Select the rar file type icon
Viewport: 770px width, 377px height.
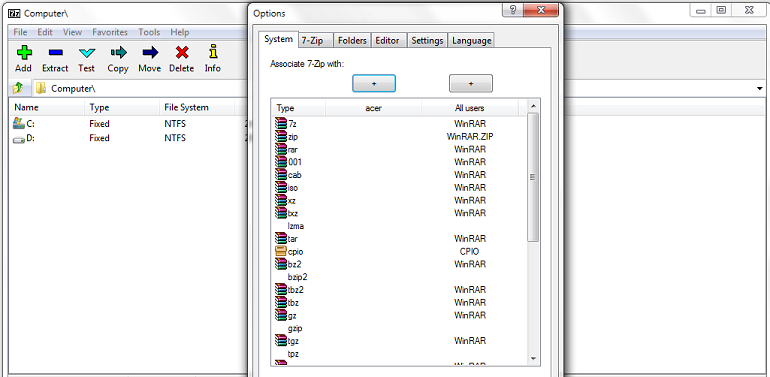tap(281, 149)
